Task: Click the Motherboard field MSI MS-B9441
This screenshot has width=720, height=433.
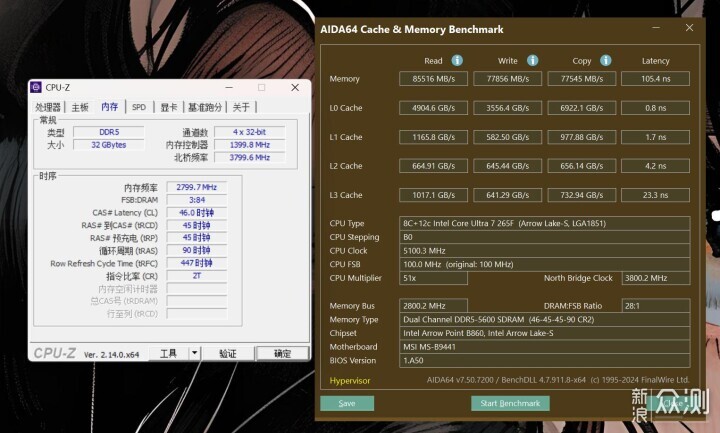Action: click(x=545, y=347)
